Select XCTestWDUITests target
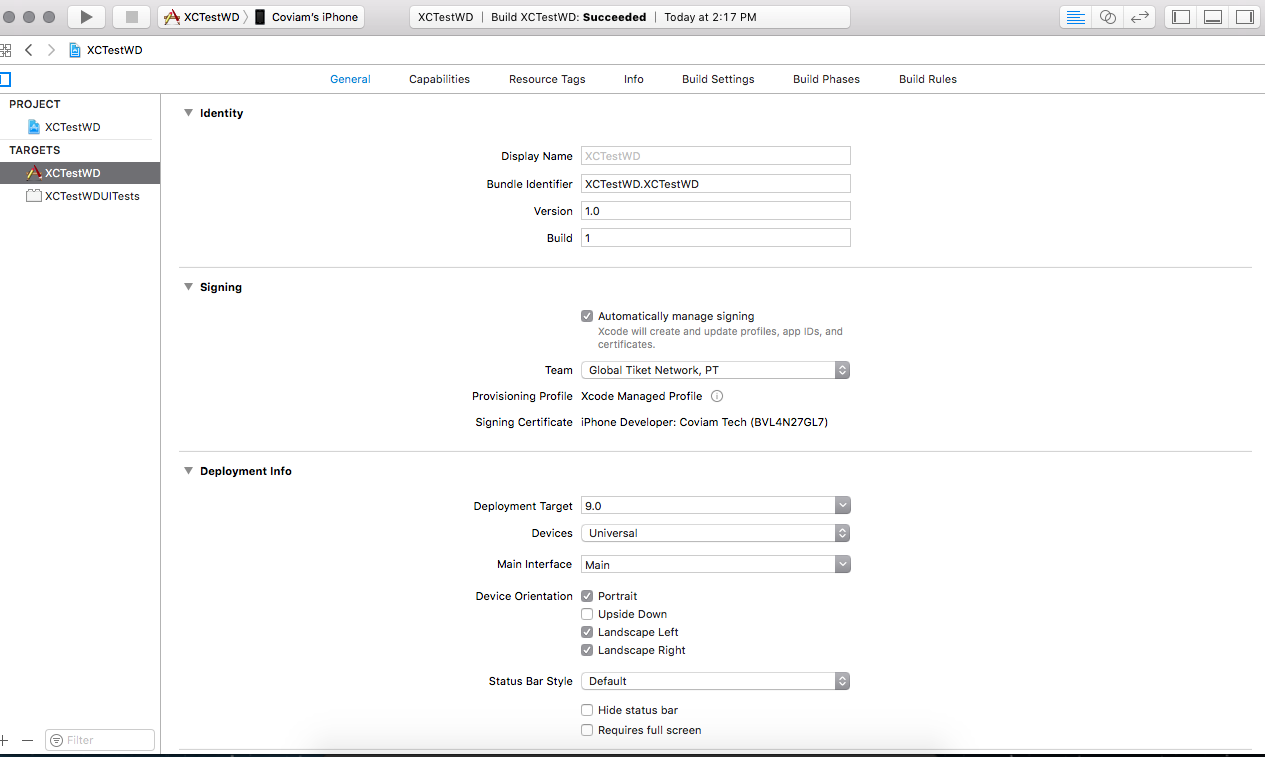Screen dimensions: 1265x757 (80, 196)
